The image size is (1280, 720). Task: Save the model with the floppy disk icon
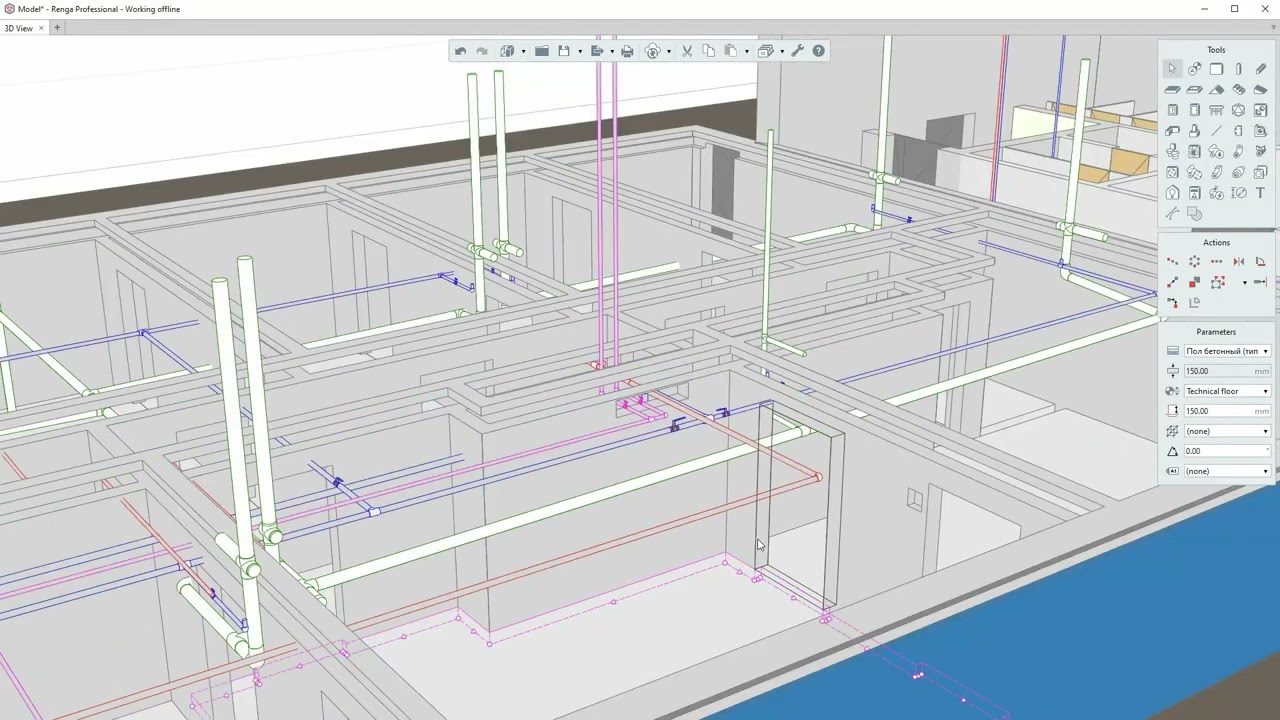[564, 51]
